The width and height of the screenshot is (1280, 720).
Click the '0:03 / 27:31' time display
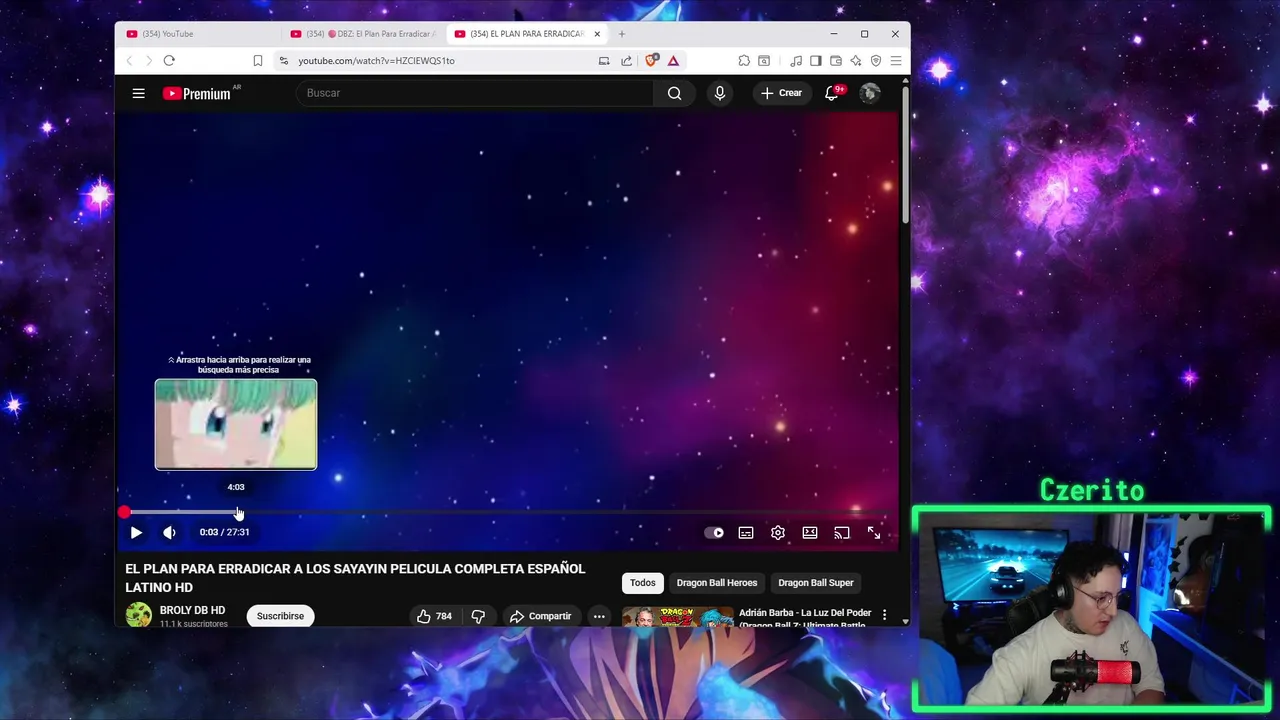(x=224, y=533)
